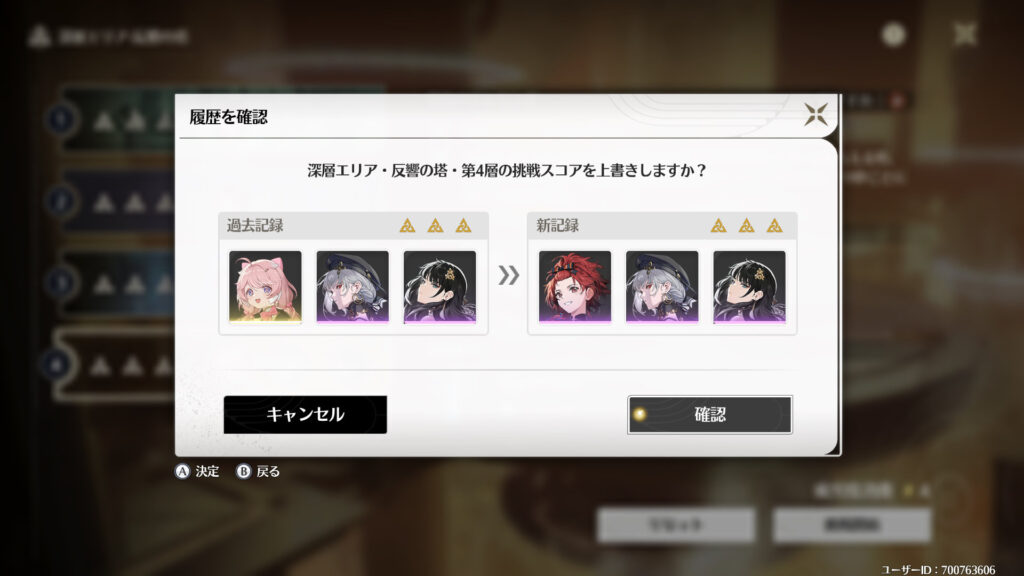This screenshot has height=576, width=1024.
Task: Select the pink-haired character portrait in 過去記録
Action: (265, 287)
